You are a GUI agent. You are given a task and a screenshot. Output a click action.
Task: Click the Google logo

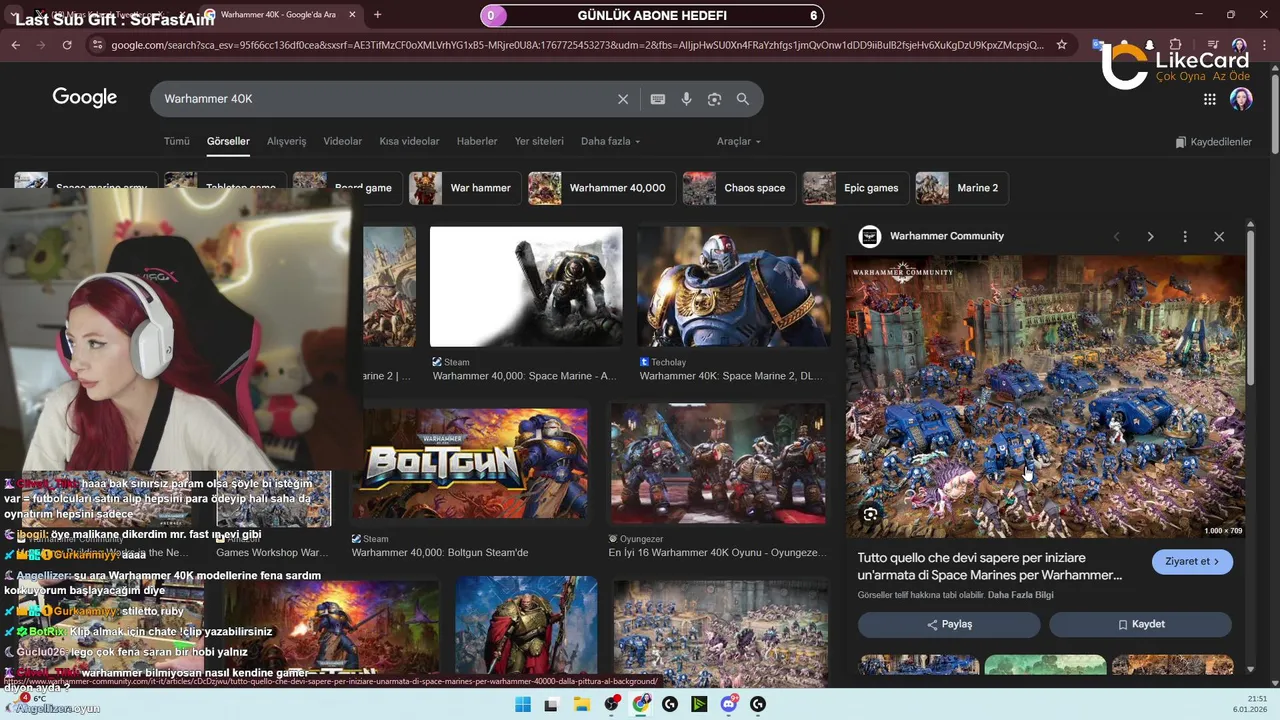point(85,98)
